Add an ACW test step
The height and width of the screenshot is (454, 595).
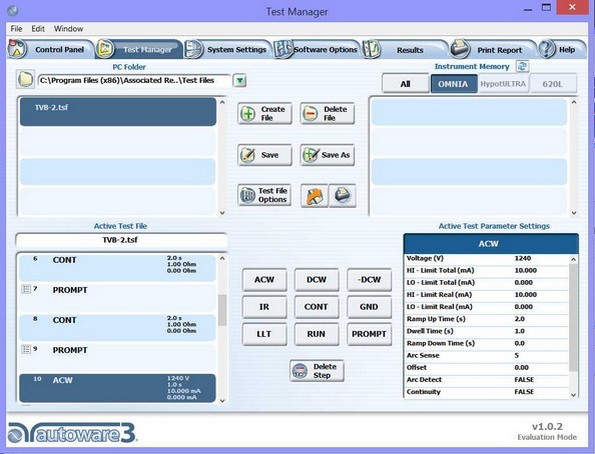point(264,280)
